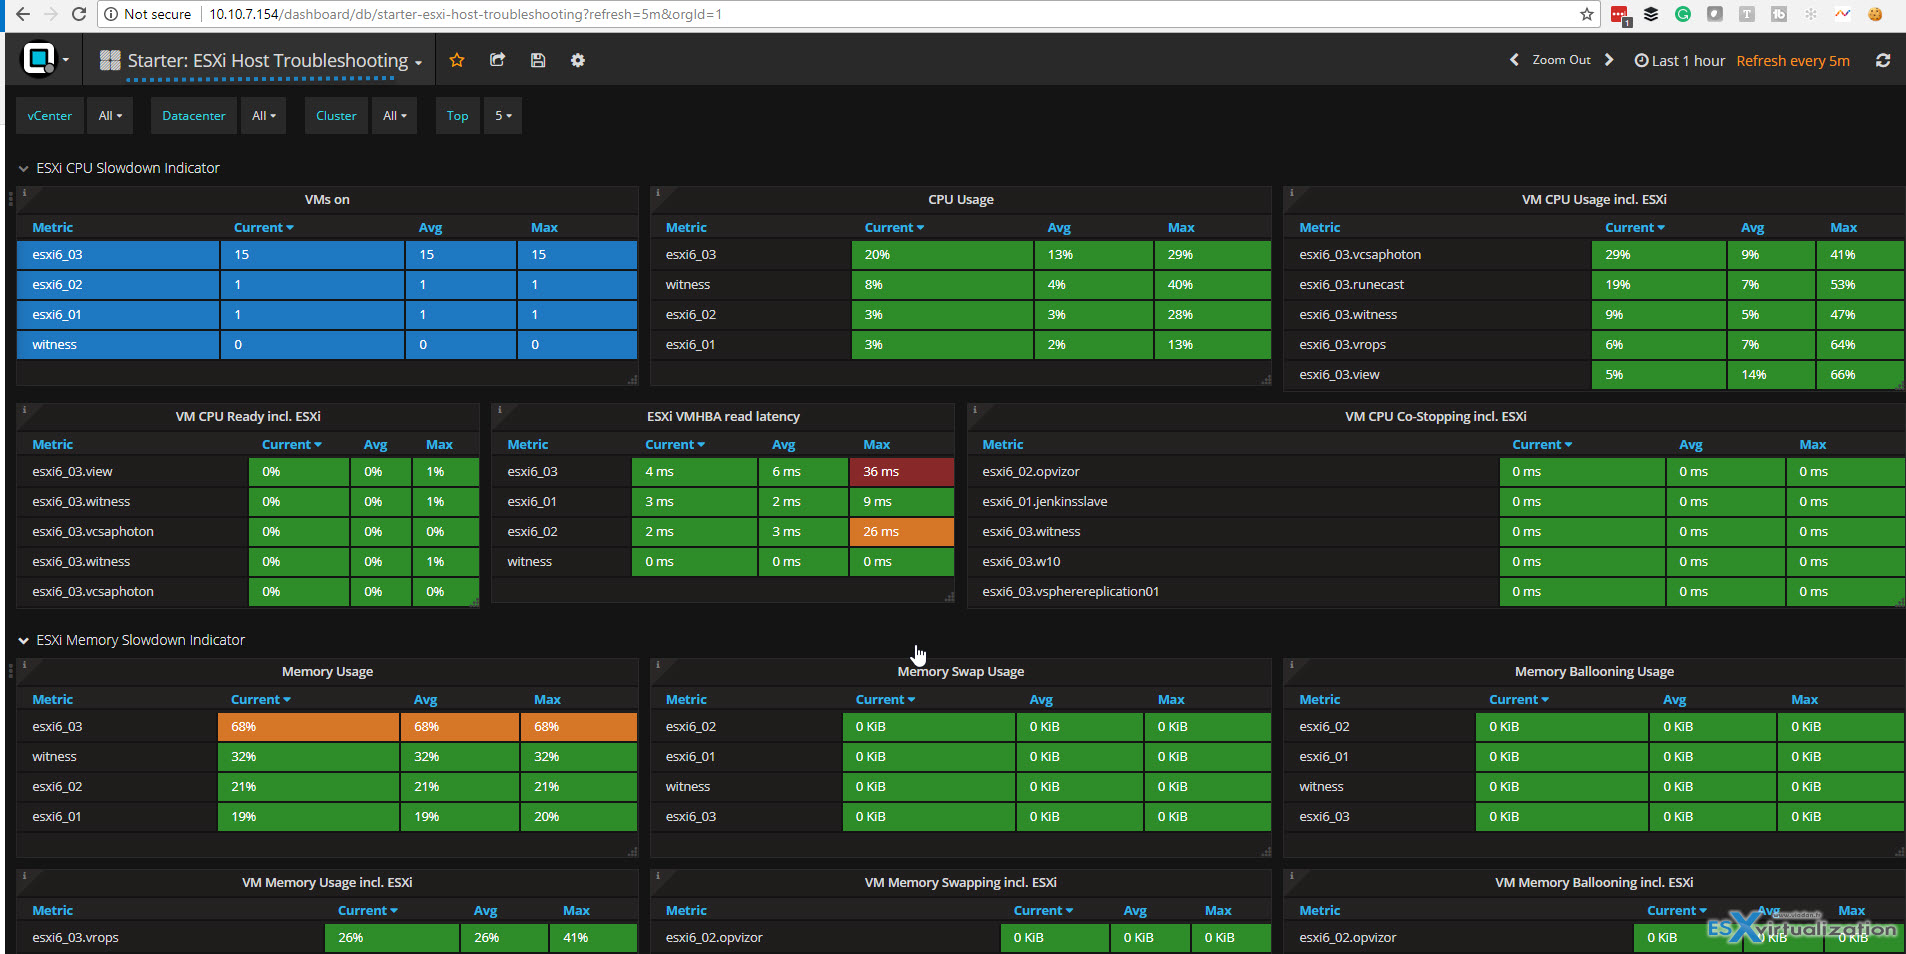
Task: Select 26 ms max latency cell
Action: click(902, 532)
